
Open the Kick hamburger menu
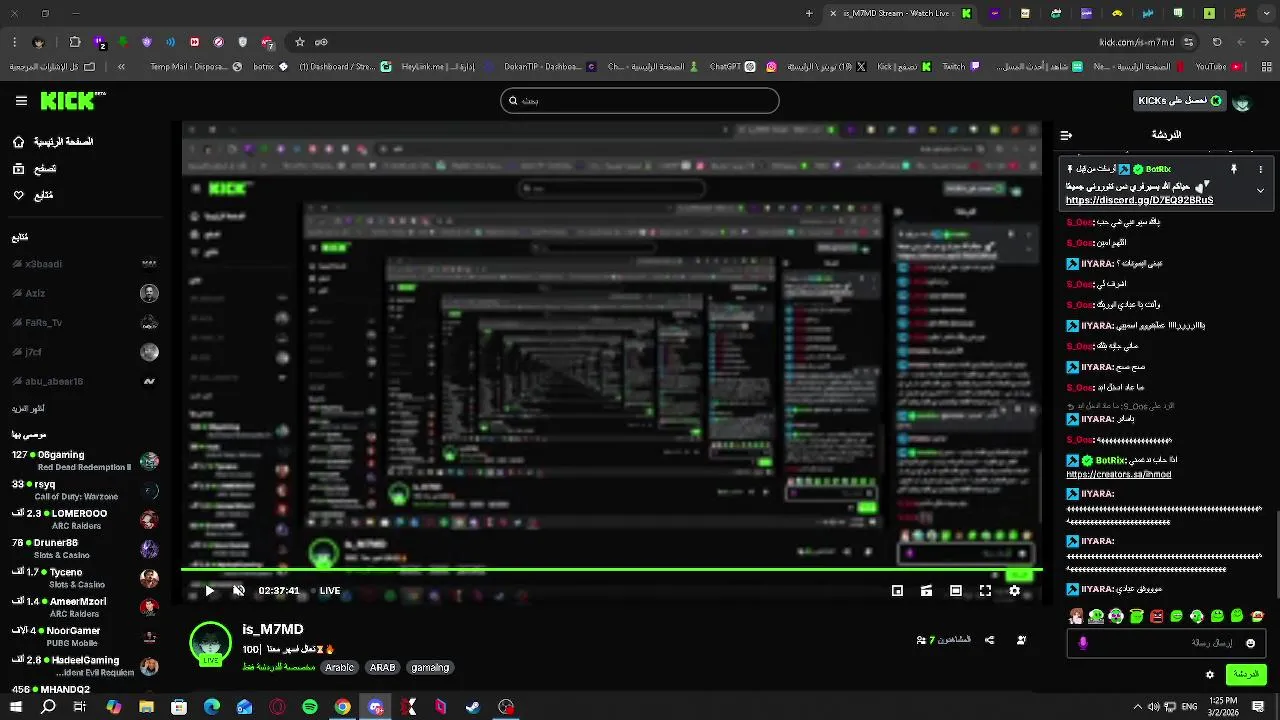click(21, 101)
